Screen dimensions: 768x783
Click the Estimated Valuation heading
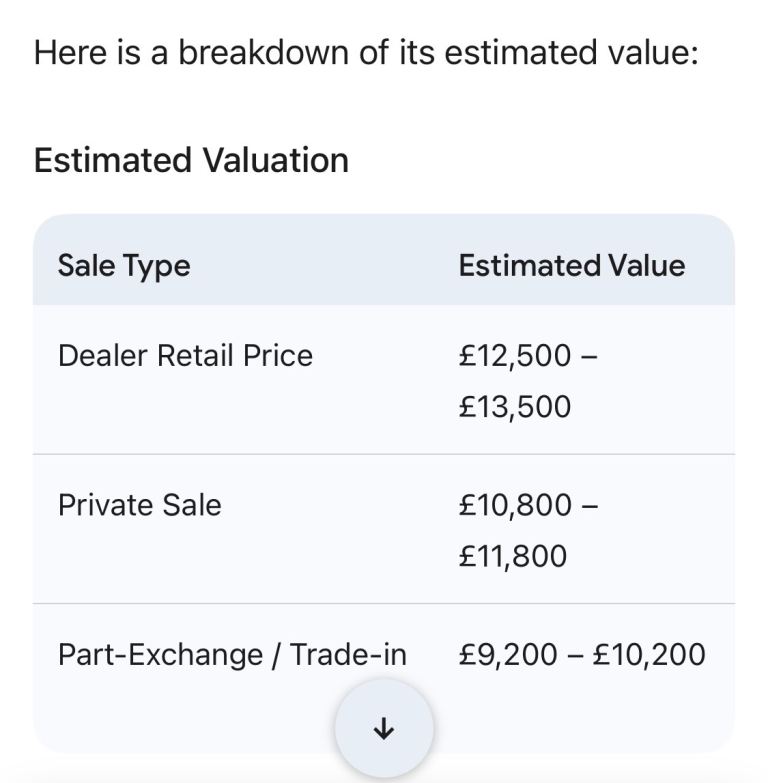pos(191,160)
